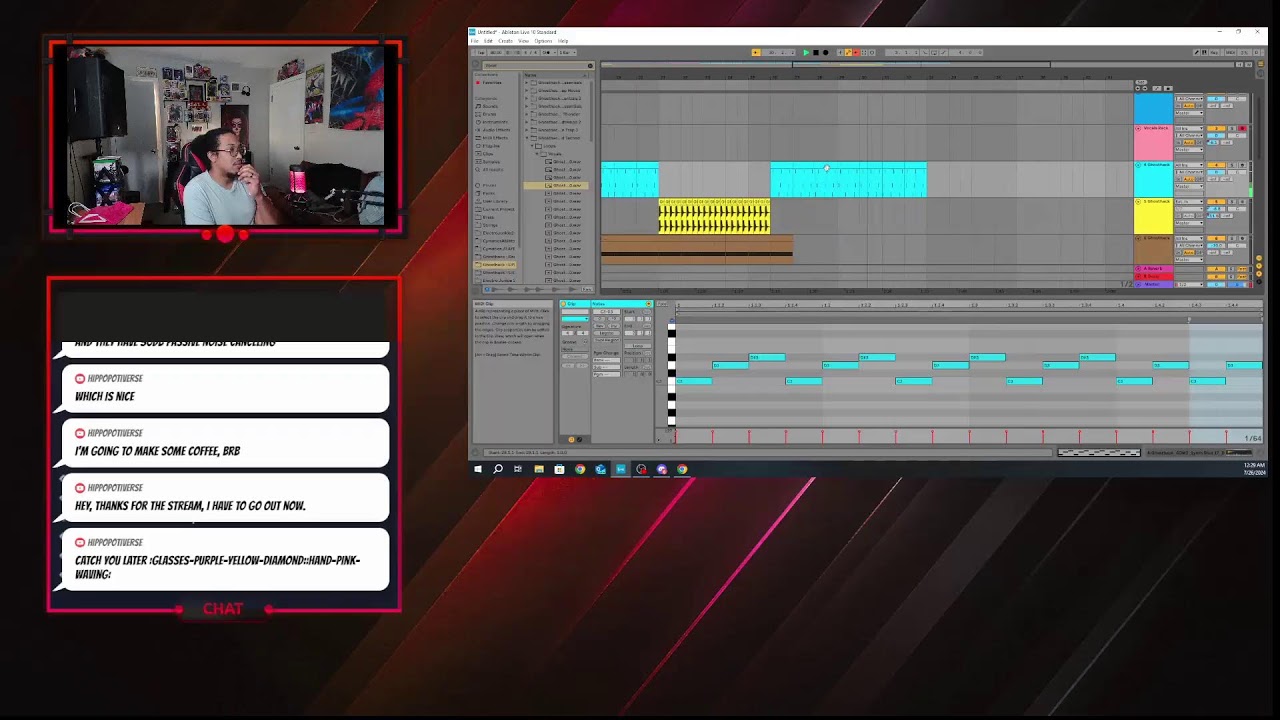Toggle the arrangement Loop switch

pos(934,52)
